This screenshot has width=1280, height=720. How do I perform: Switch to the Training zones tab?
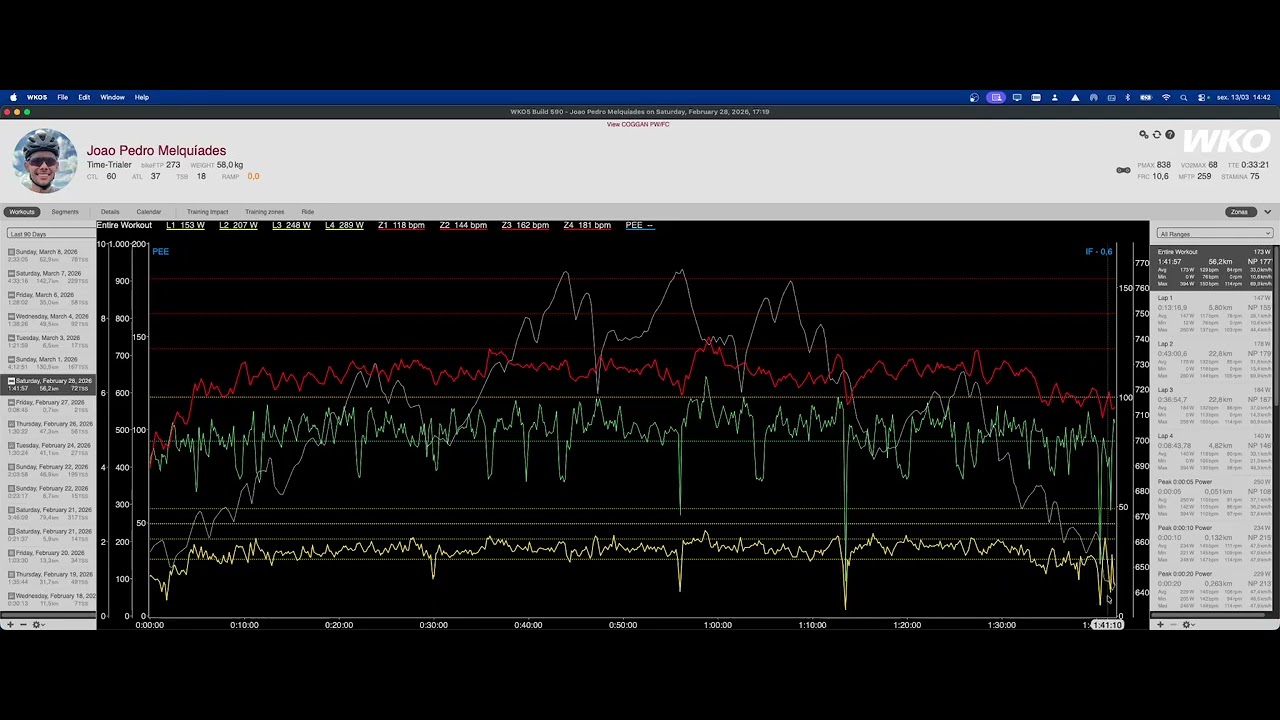pos(264,212)
